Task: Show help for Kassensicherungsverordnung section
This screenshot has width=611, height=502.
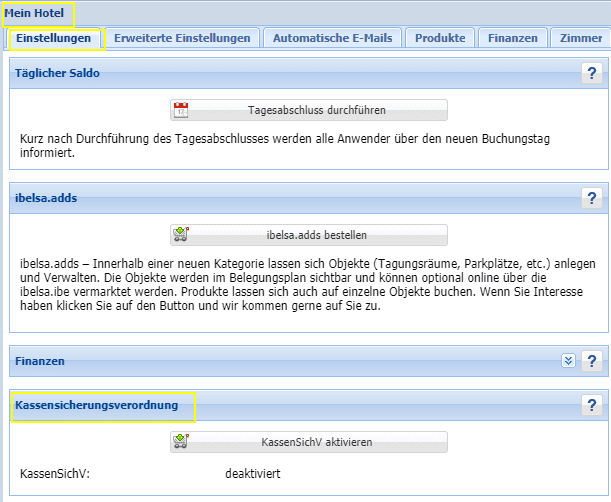Action: (591, 405)
